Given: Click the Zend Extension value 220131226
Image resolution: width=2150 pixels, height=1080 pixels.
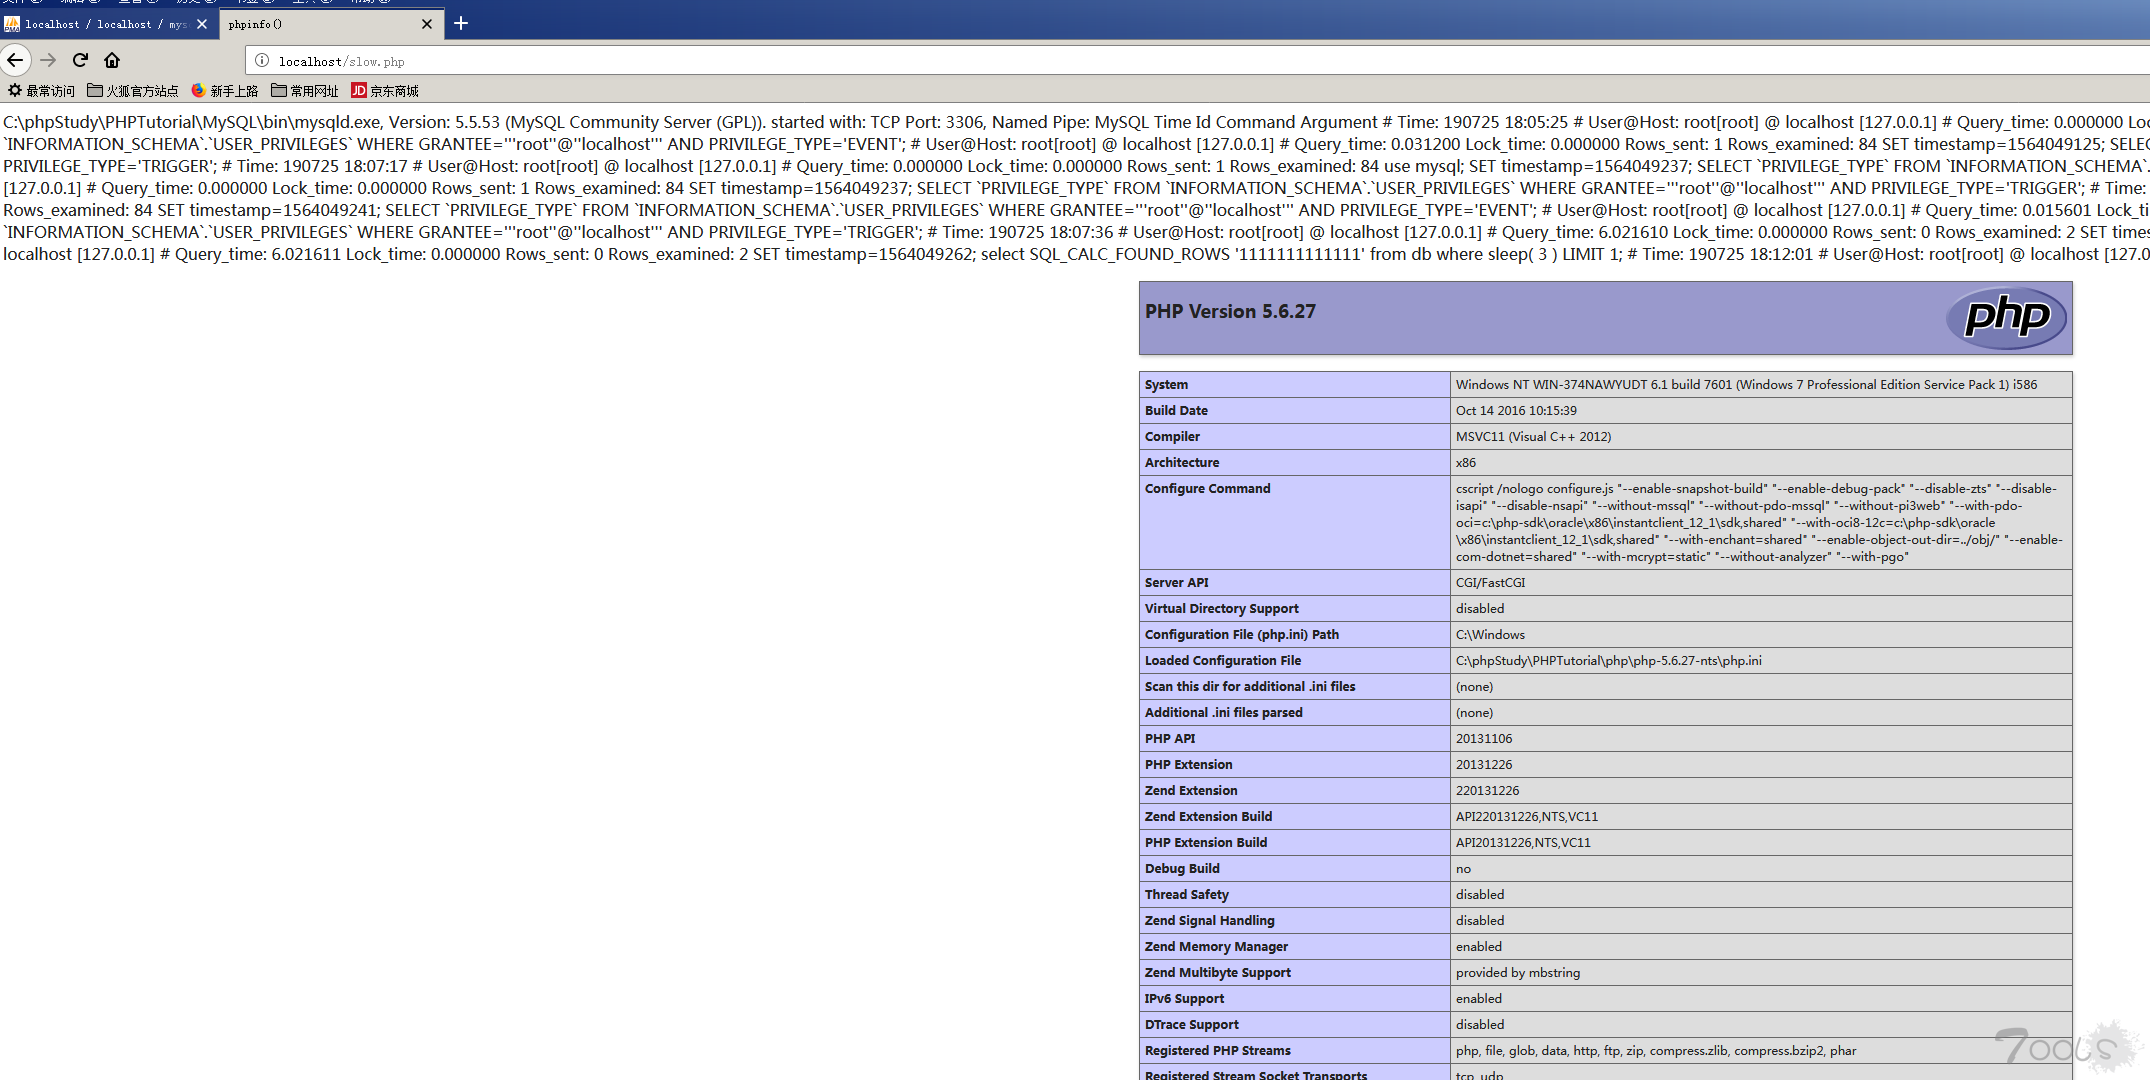Looking at the screenshot, I should tap(1488, 791).
